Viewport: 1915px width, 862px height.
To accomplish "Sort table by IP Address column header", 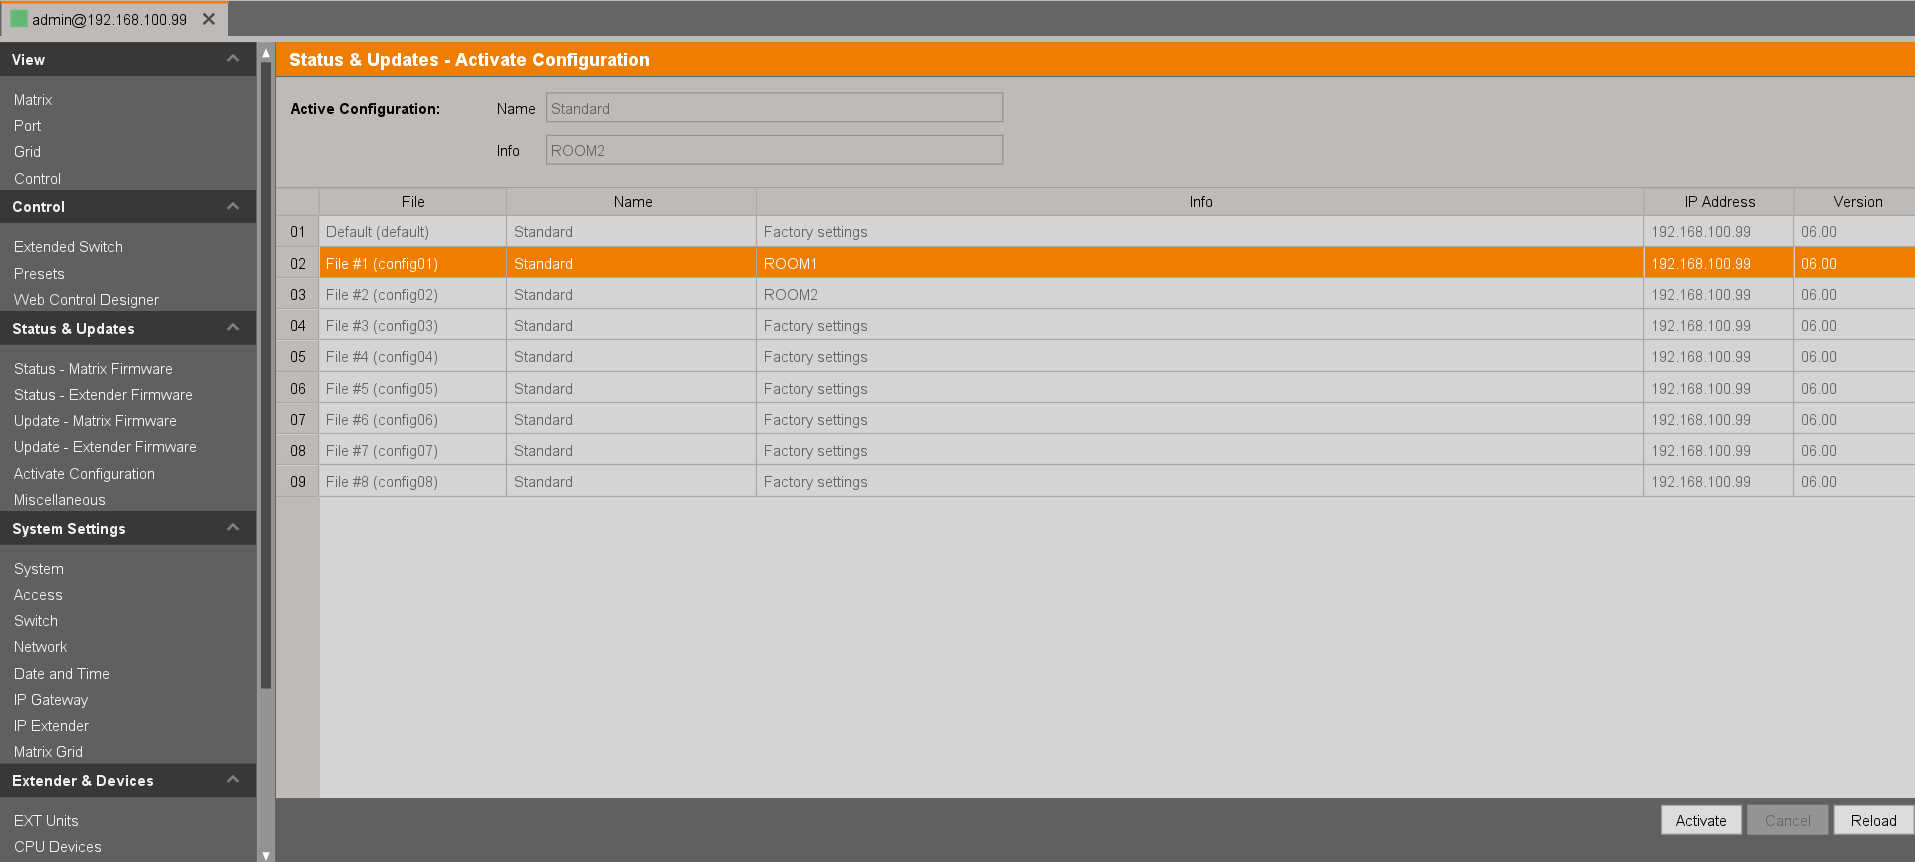I will pyautogui.click(x=1718, y=202).
